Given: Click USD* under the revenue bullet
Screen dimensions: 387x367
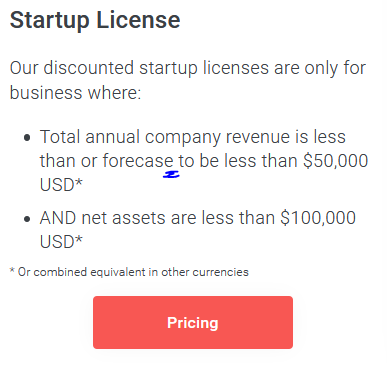Looking at the screenshot, I should click(61, 185).
